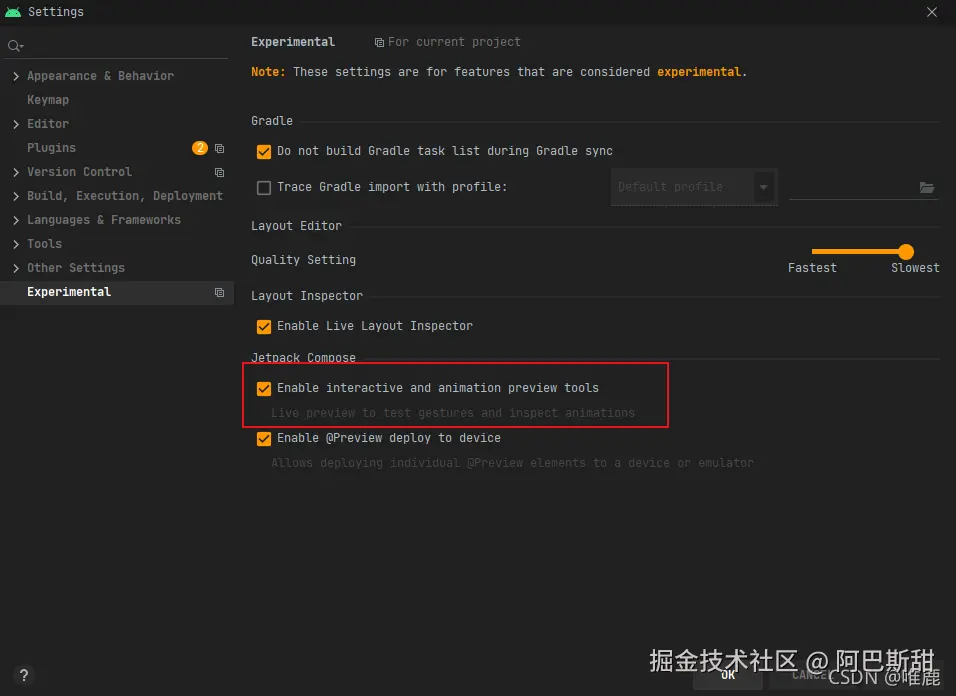Click the 'For current project' icon next to Experimental header
Viewport: 956px width, 696px height.
tap(381, 41)
